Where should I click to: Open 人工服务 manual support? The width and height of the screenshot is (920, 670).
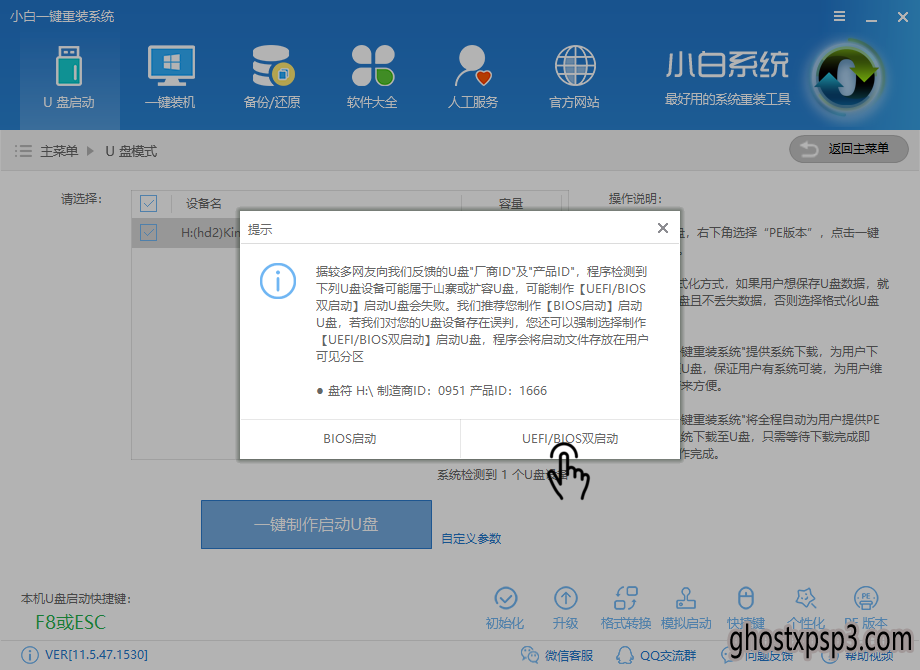click(473, 77)
